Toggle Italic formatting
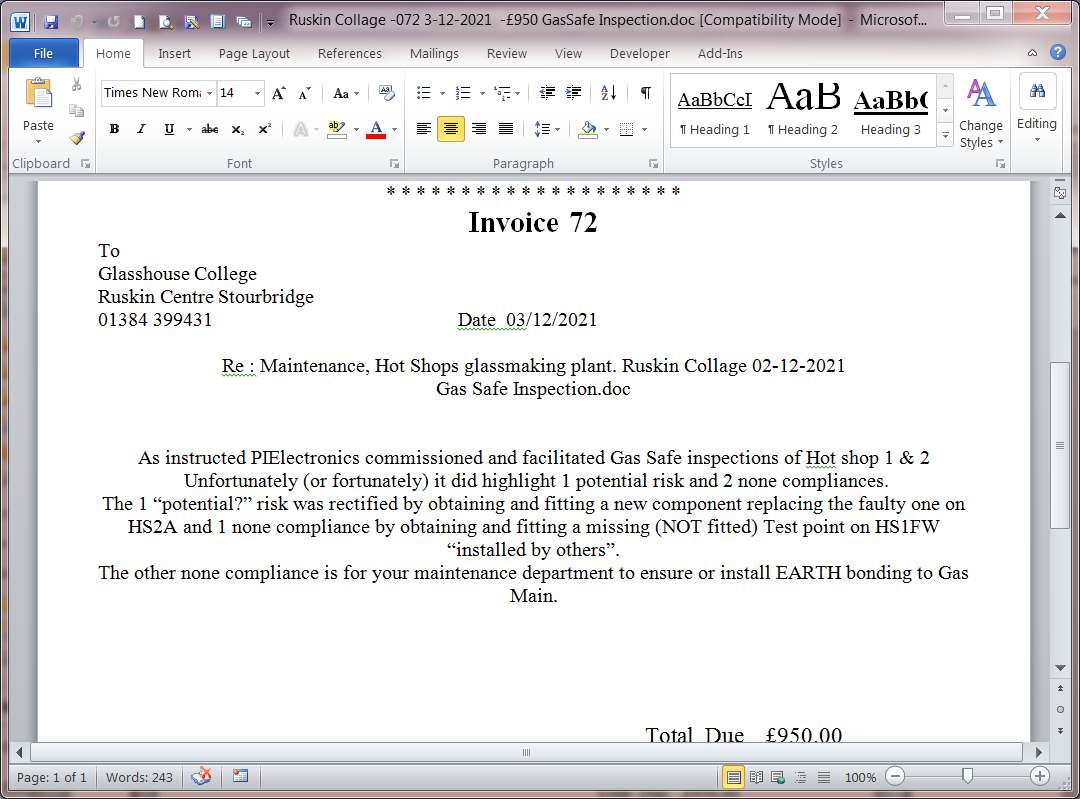 141,129
